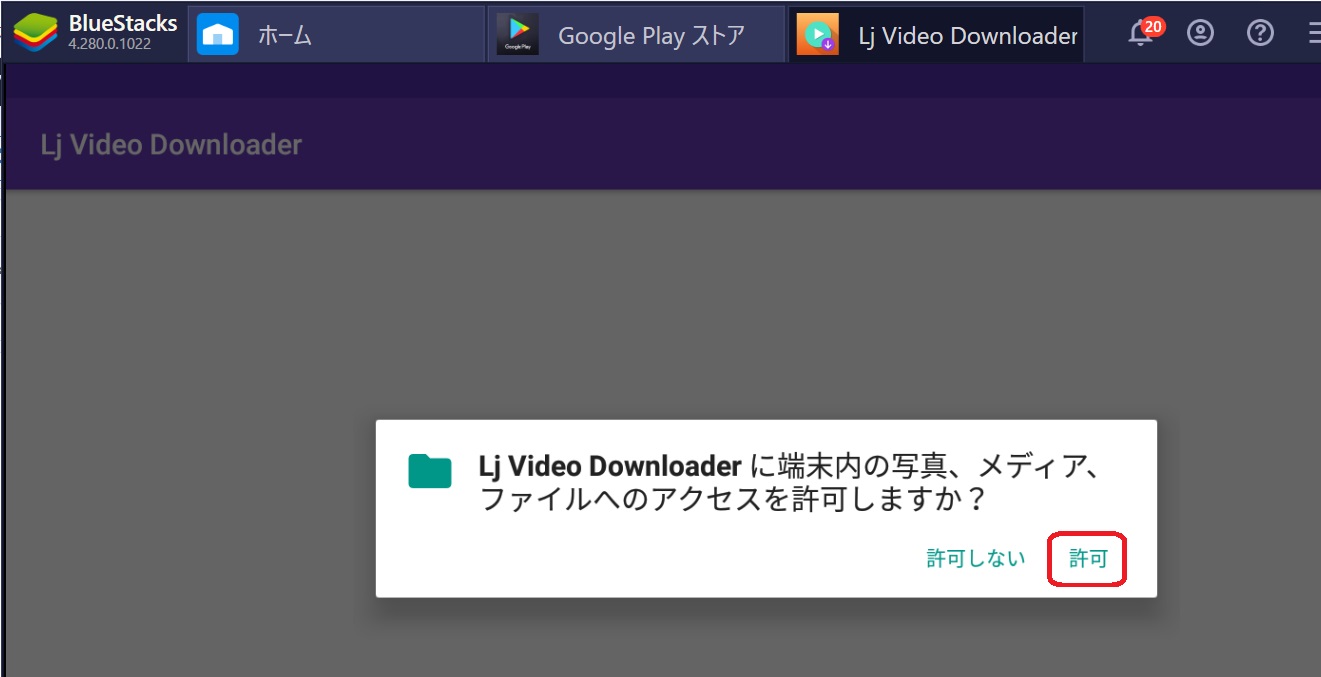Image resolution: width=1321 pixels, height=677 pixels.
Task: Open notifications via the bell icon
Action: 1139,33
